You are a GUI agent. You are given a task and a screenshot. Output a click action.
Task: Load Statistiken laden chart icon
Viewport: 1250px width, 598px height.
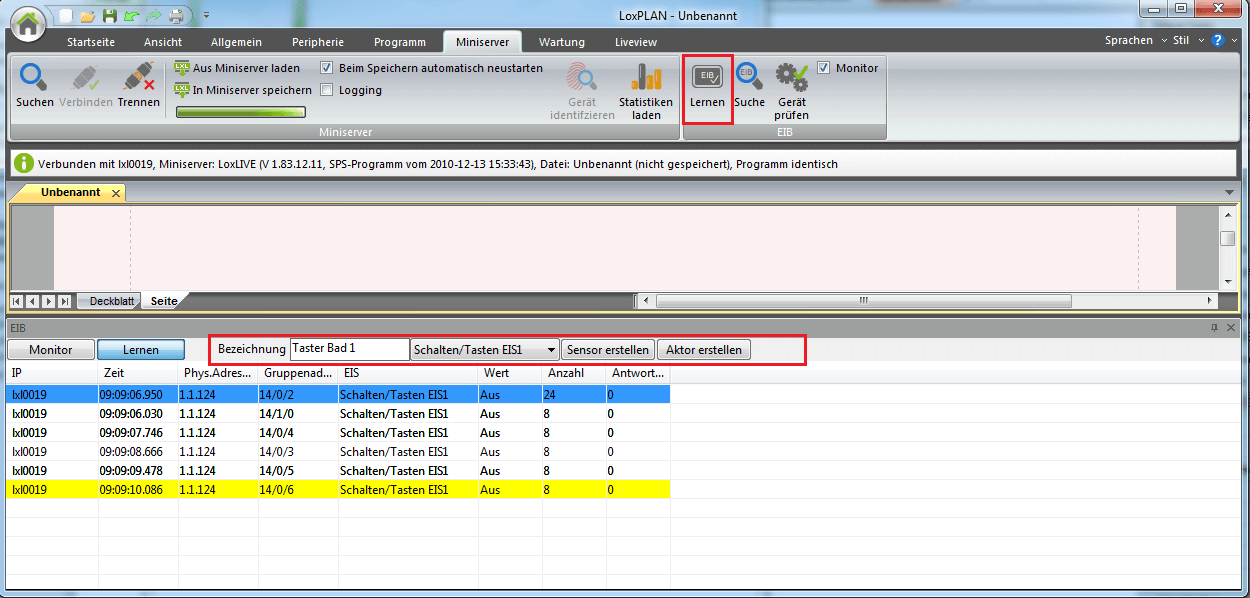point(646,79)
